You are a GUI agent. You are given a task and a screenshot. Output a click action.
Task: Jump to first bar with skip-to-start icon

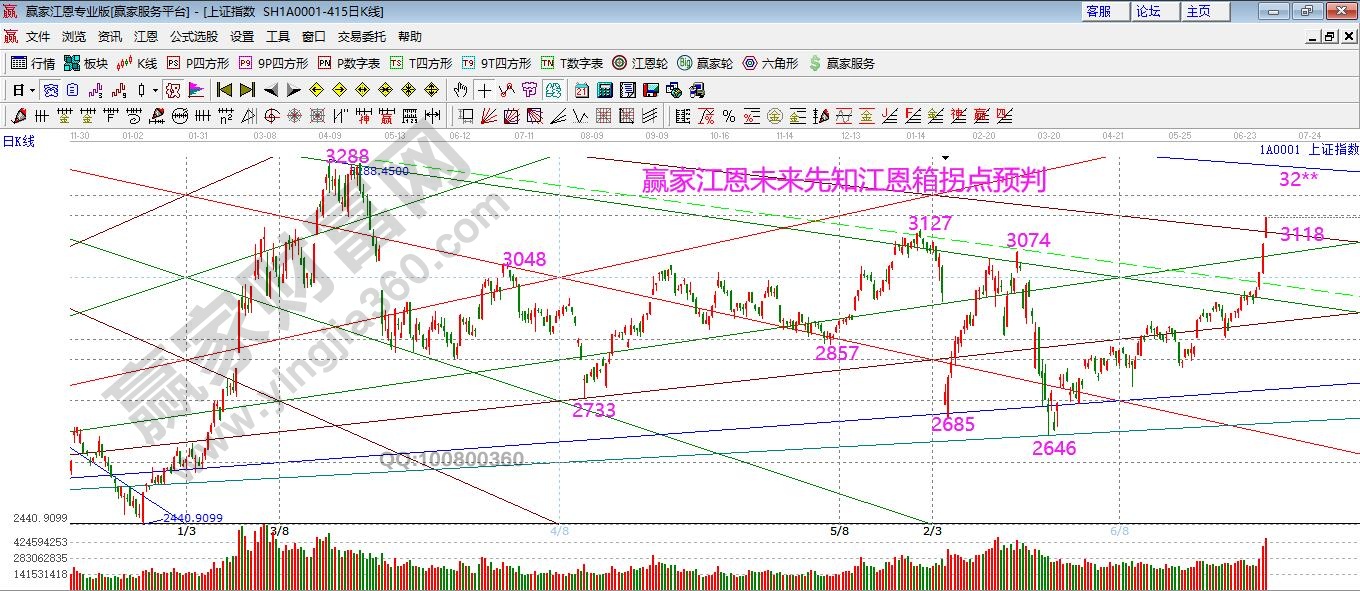[x=224, y=90]
